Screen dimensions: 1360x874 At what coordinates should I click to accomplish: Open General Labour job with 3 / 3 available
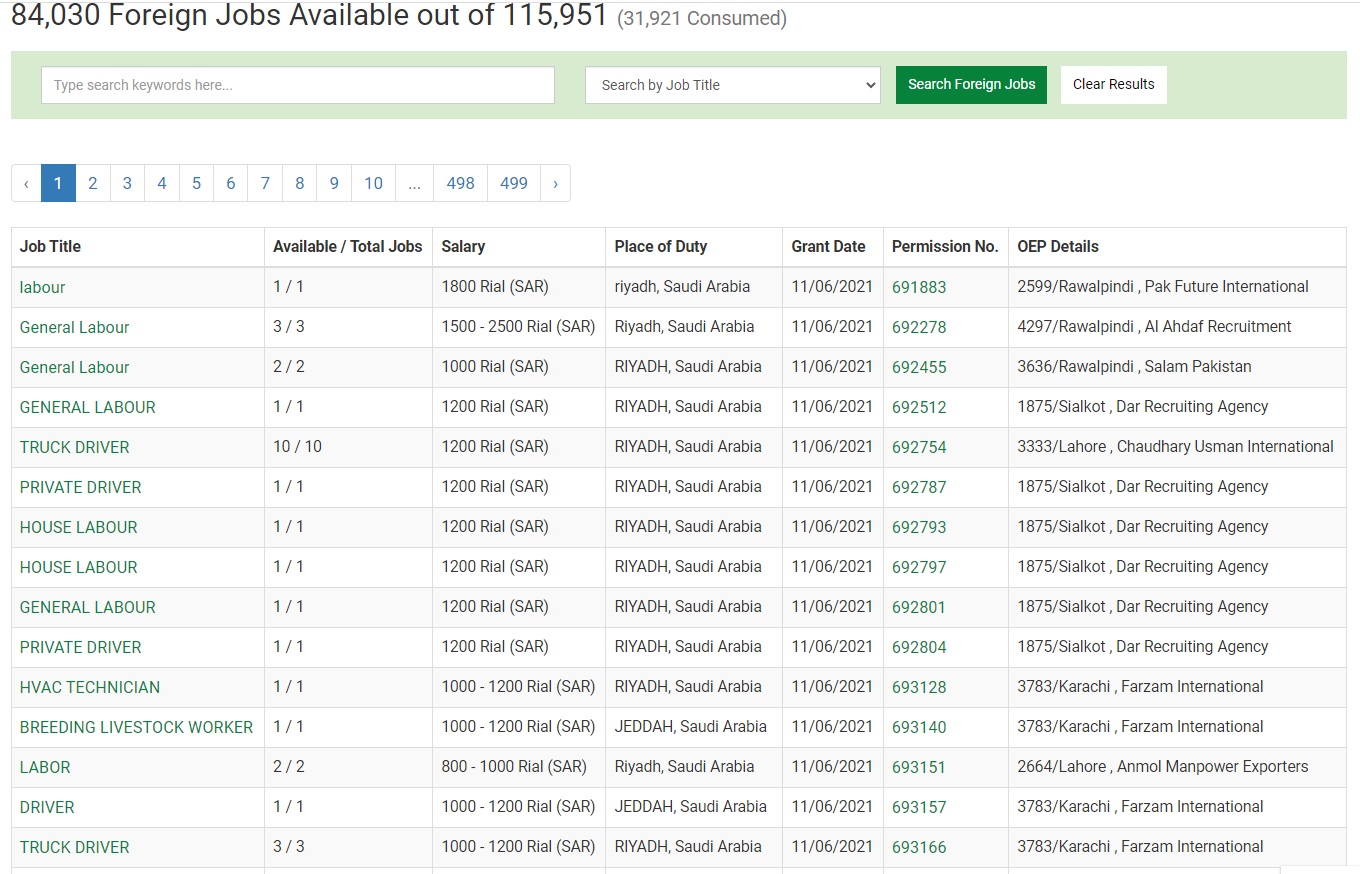point(74,327)
